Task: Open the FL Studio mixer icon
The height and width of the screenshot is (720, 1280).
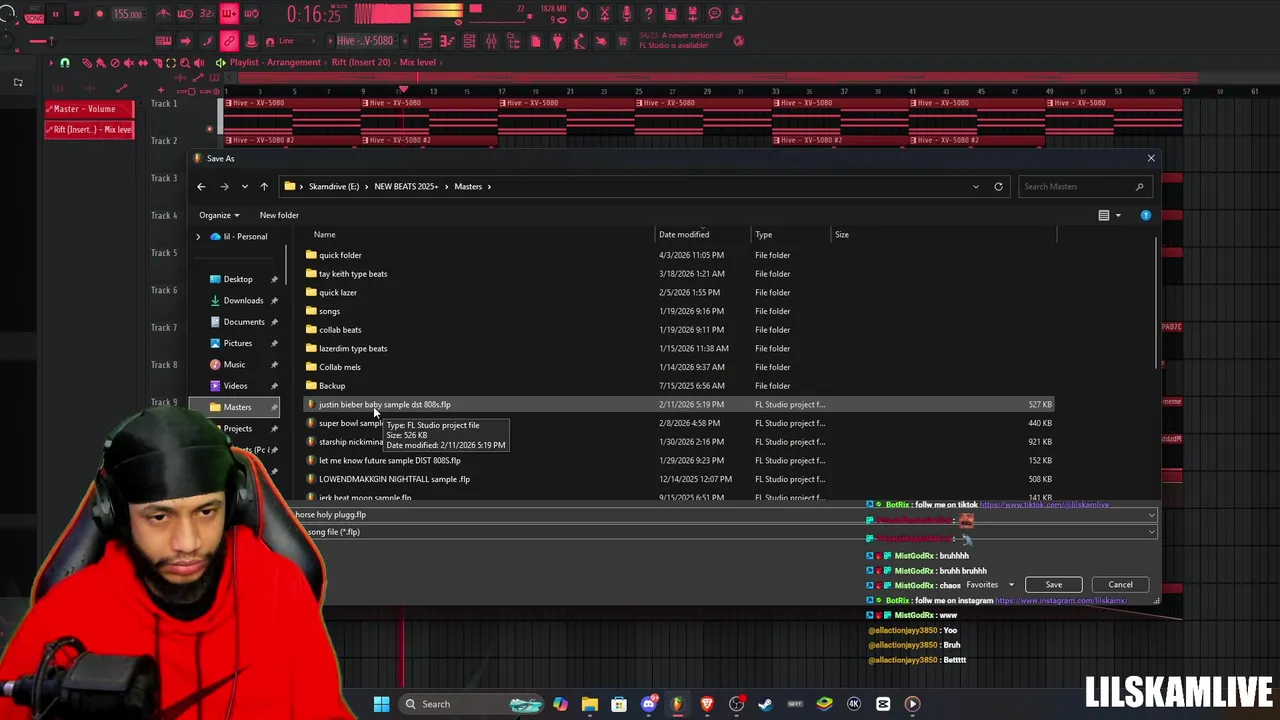Action: pos(491,41)
